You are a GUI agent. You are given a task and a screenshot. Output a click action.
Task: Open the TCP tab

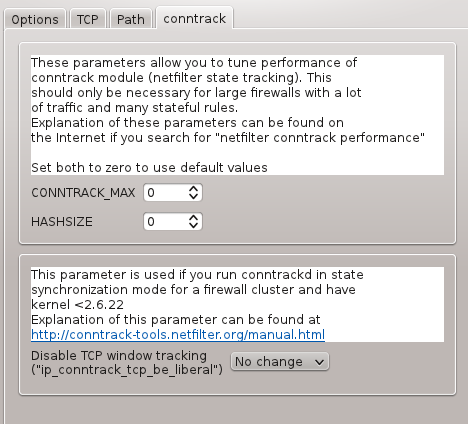88,19
